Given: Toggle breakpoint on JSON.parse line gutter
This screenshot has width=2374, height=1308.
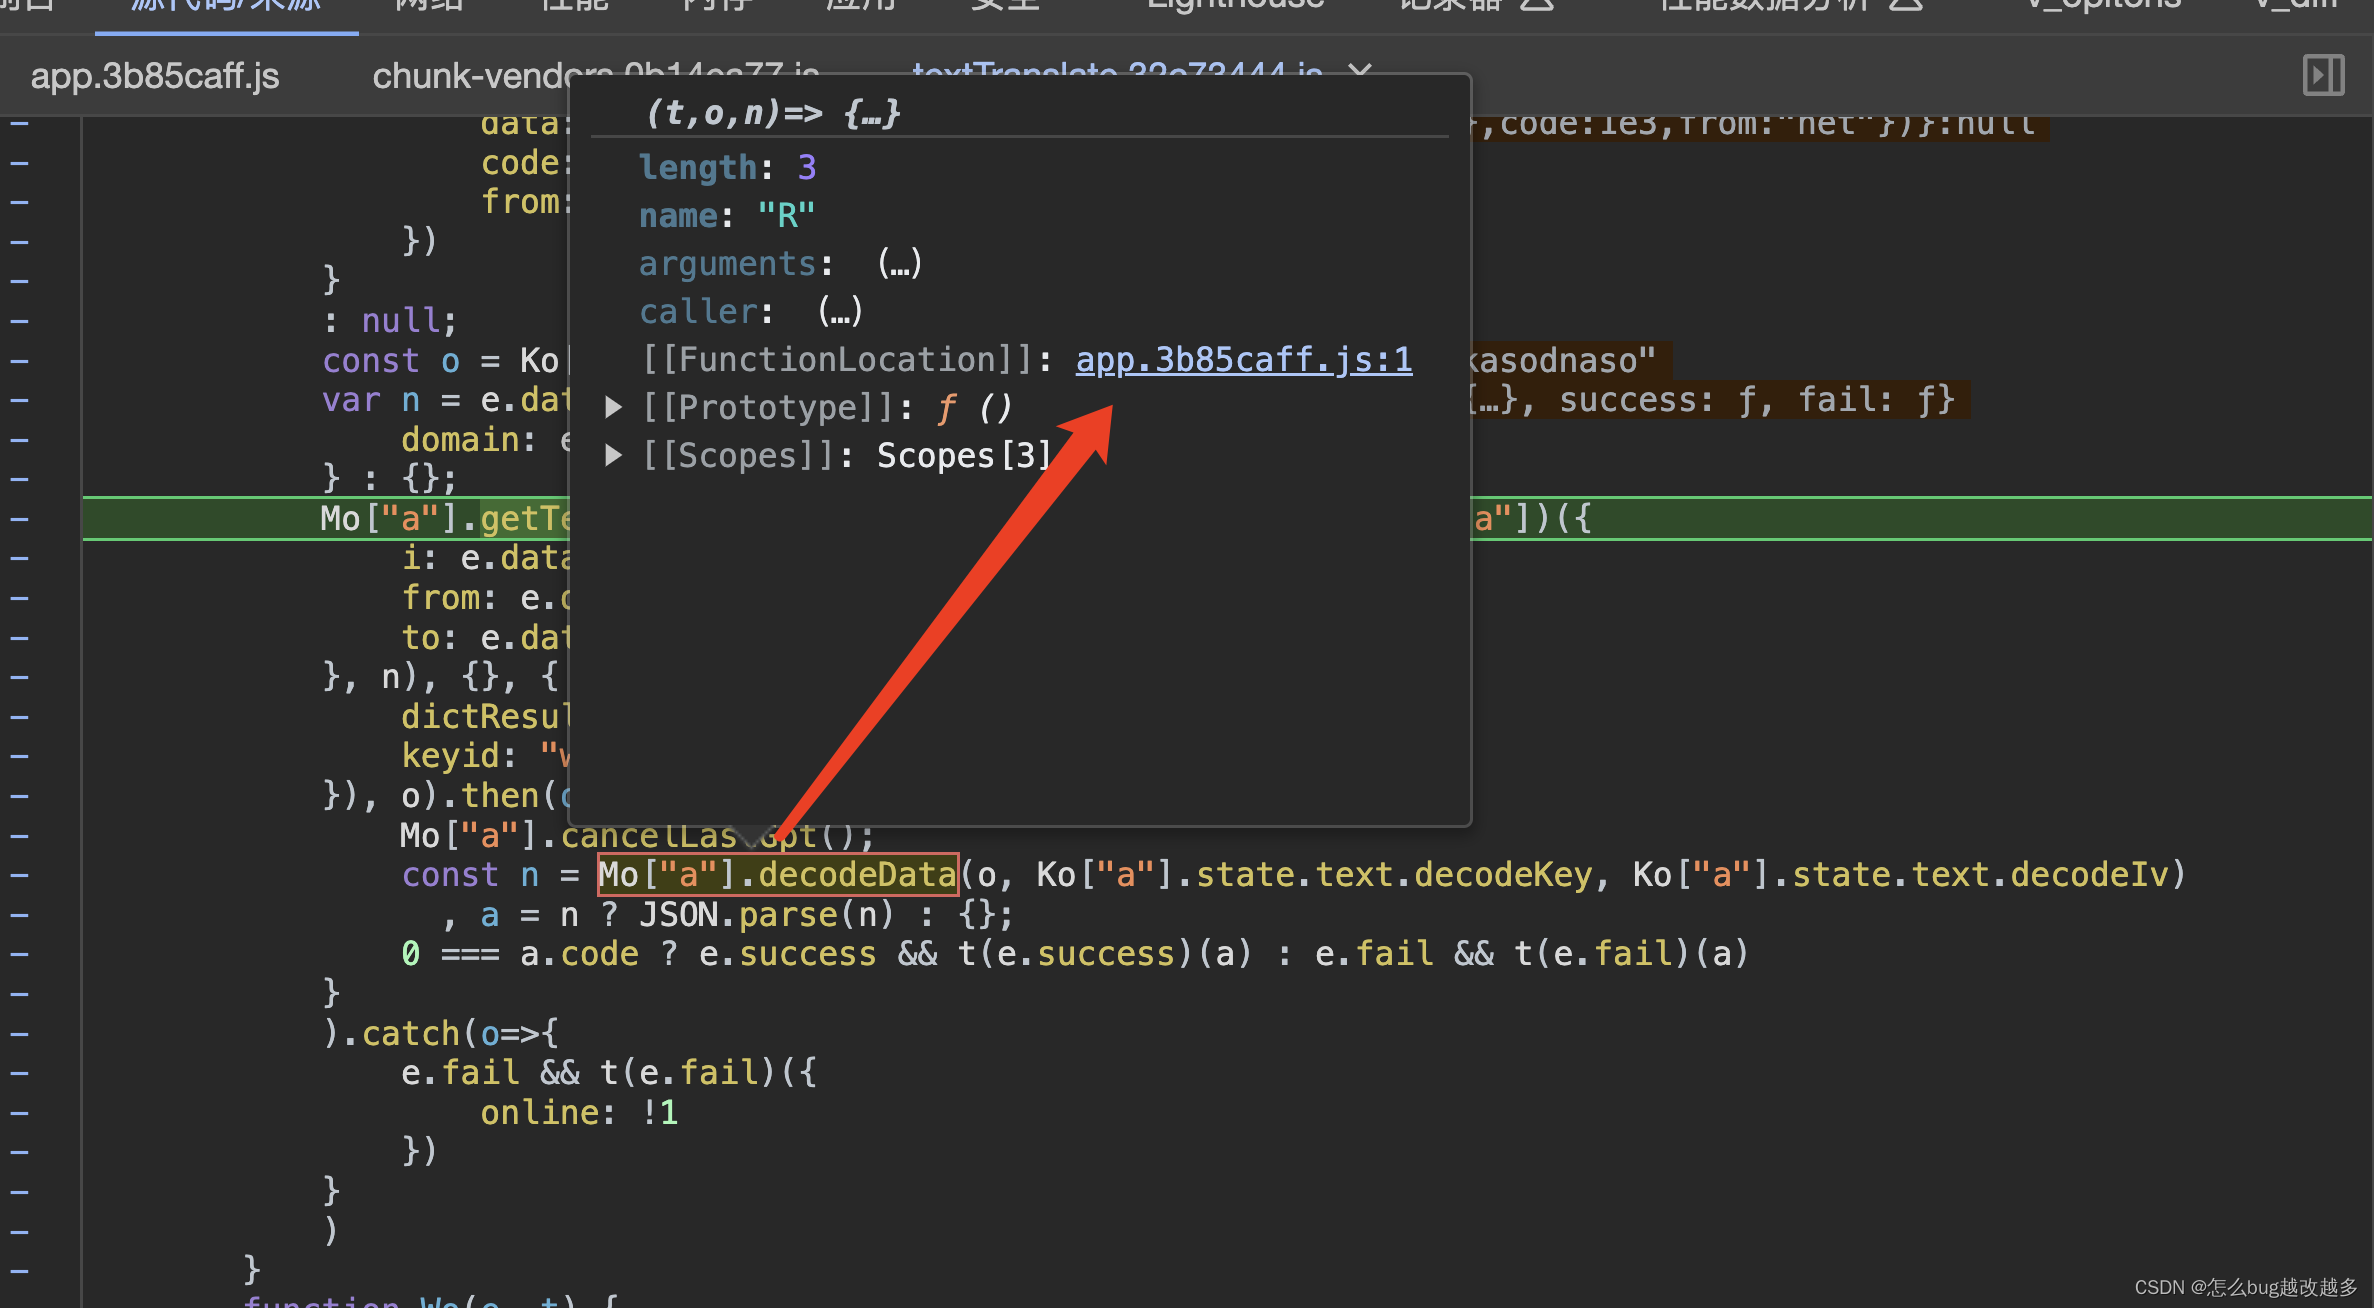Looking at the screenshot, I should point(20,915).
